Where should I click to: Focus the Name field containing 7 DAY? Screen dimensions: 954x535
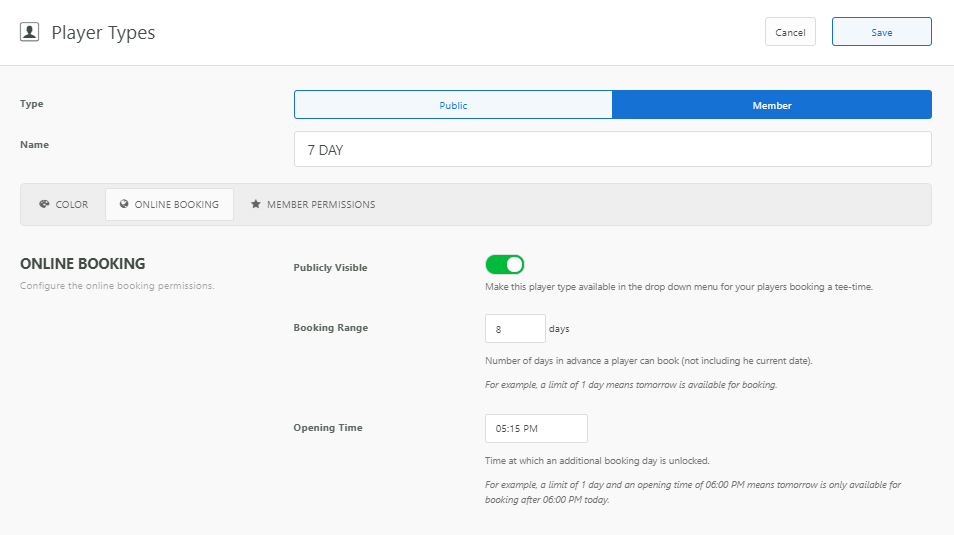coord(612,150)
